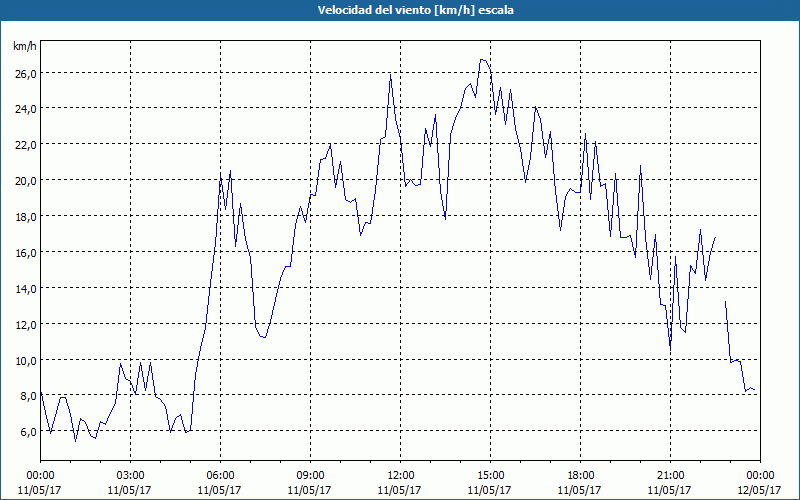This screenshot has width=800, height=500.
Task: Click the chart title 'Velocidad del viento [km/h] escala'
Action: tap(415, 10)
